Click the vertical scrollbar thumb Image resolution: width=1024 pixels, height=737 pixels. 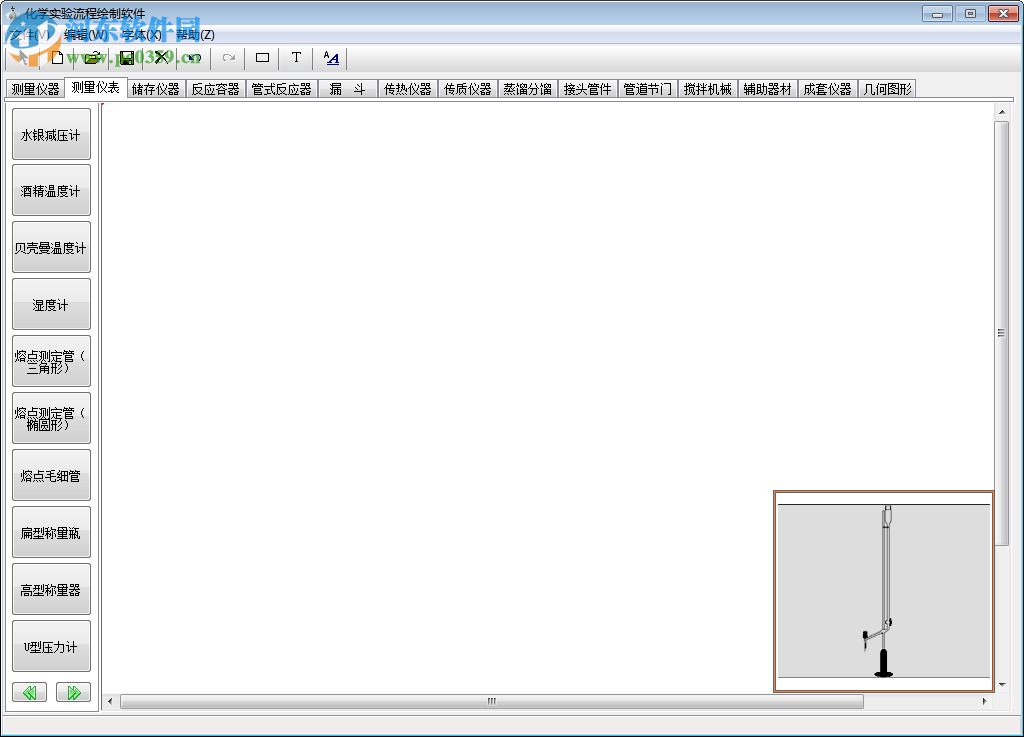[x=1002, y=333]
